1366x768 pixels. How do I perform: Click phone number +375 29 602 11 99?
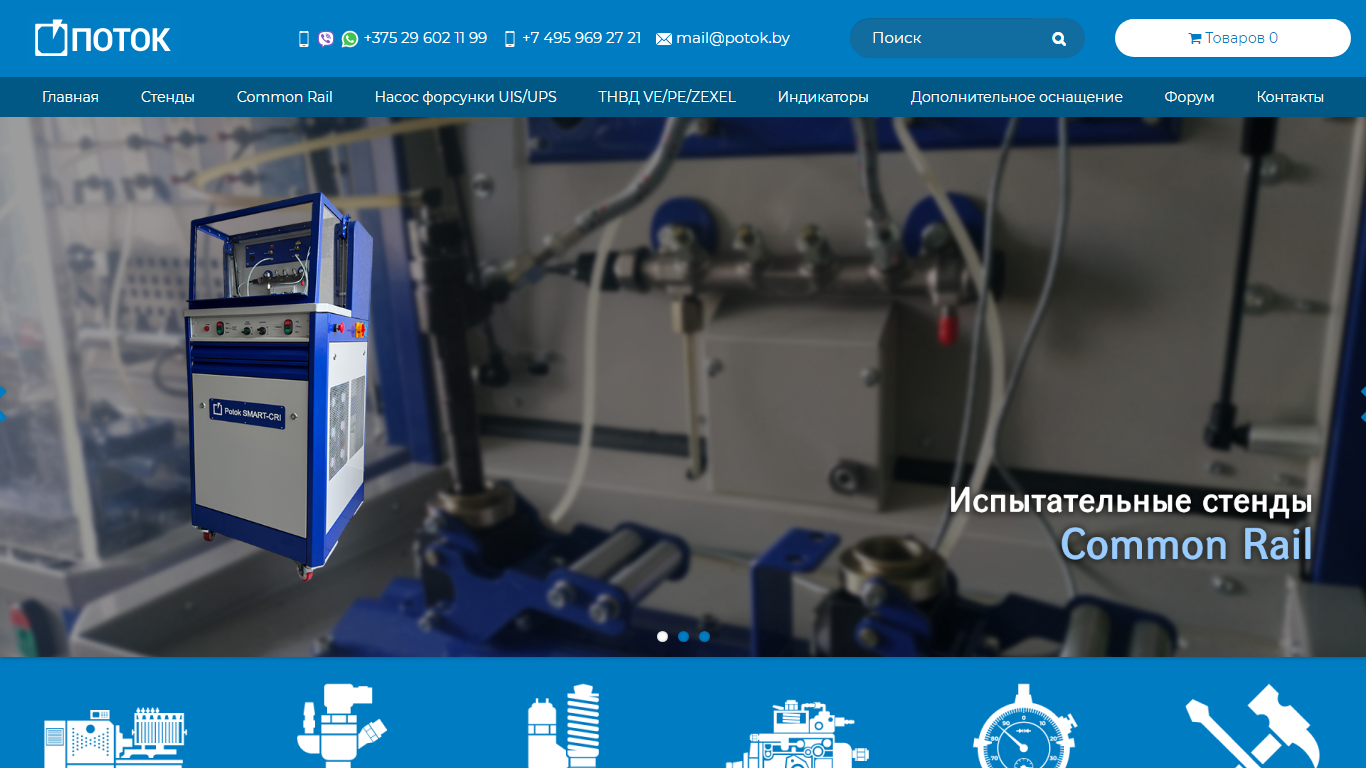pos(425,38)
